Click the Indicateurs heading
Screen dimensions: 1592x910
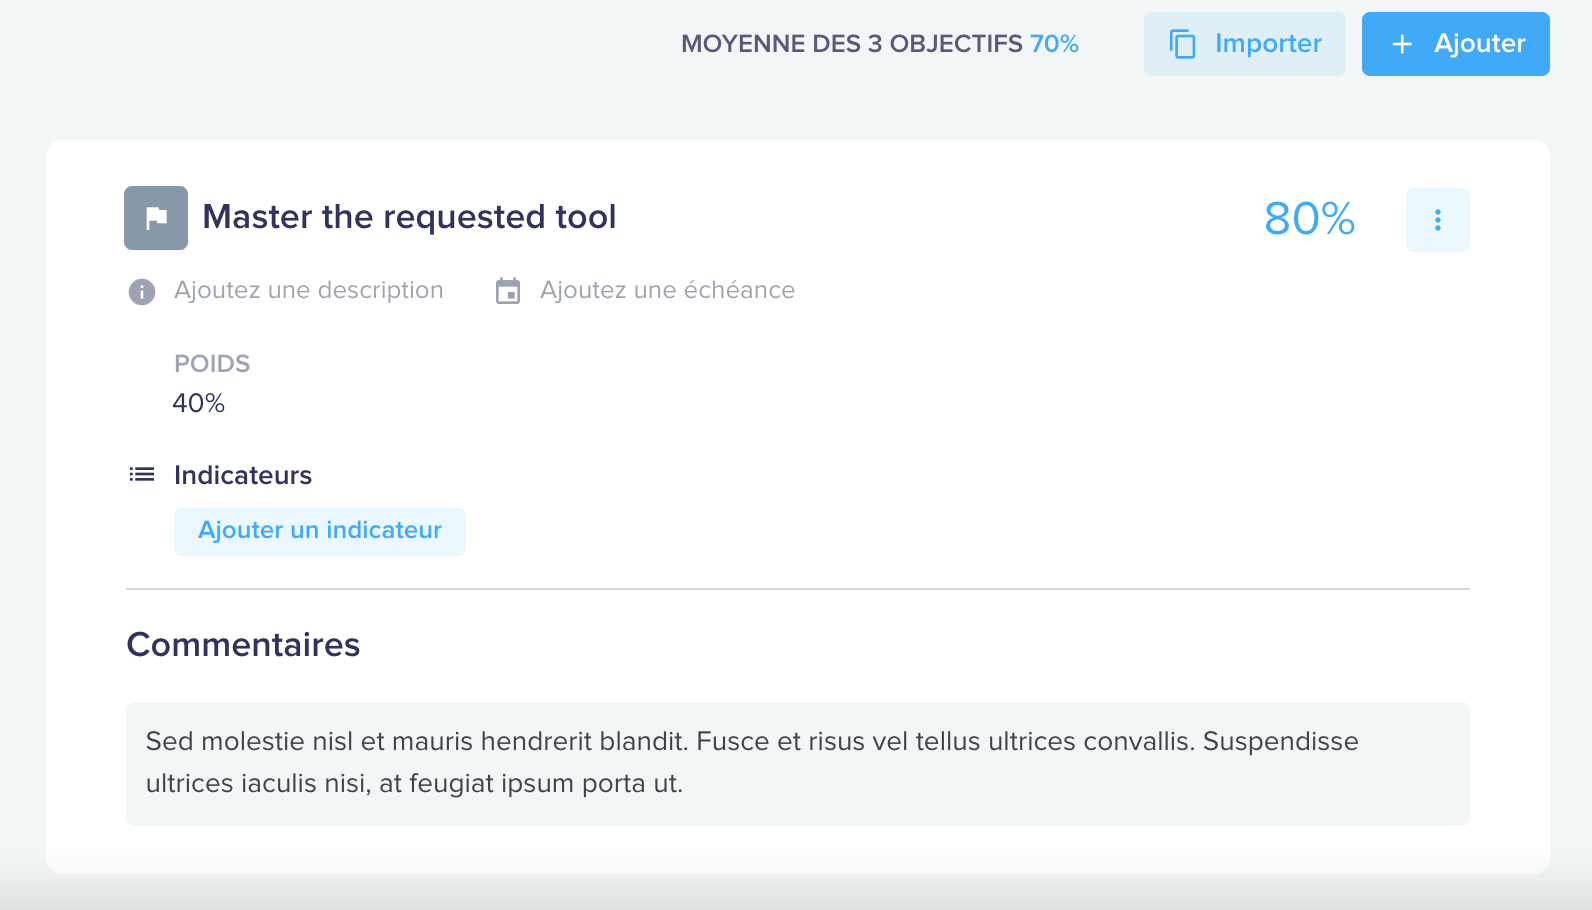coord(243,475)
